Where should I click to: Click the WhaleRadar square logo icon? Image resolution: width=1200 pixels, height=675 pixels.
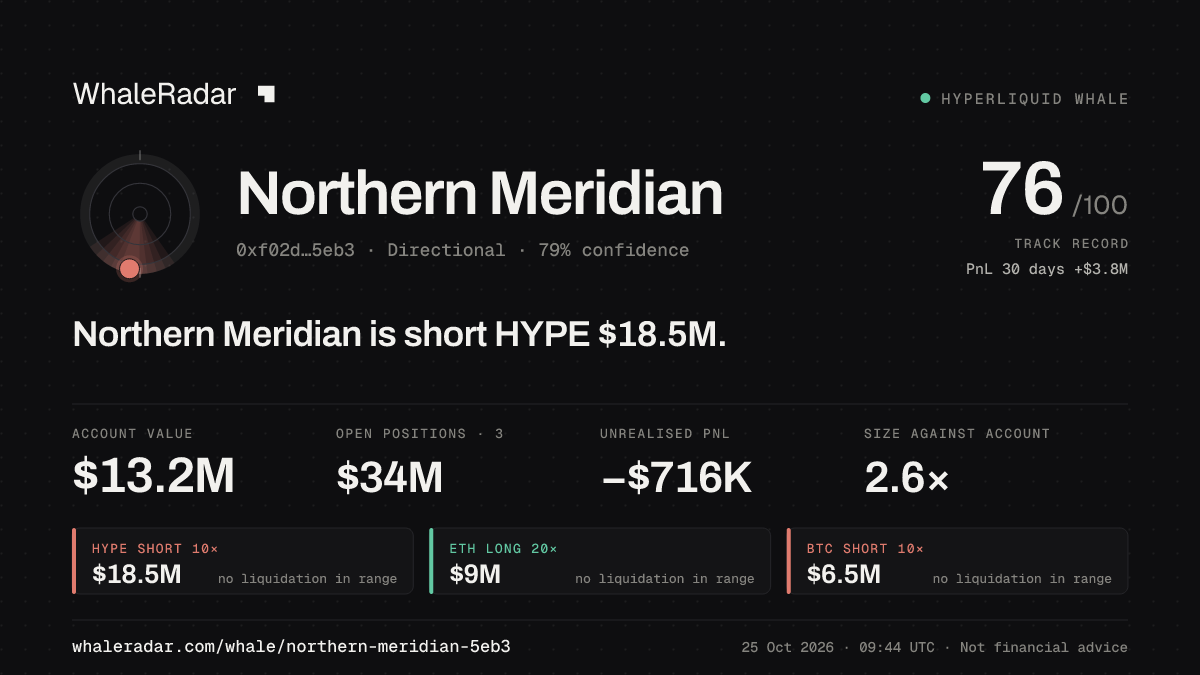point(266,94)
